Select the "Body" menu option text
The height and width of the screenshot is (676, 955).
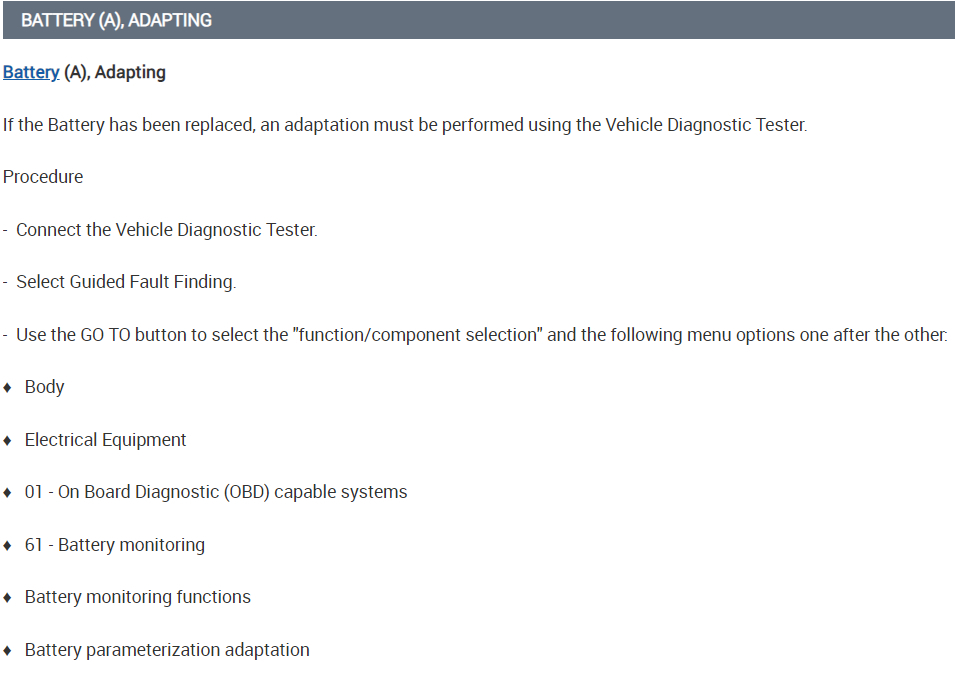tap(45, 387)
